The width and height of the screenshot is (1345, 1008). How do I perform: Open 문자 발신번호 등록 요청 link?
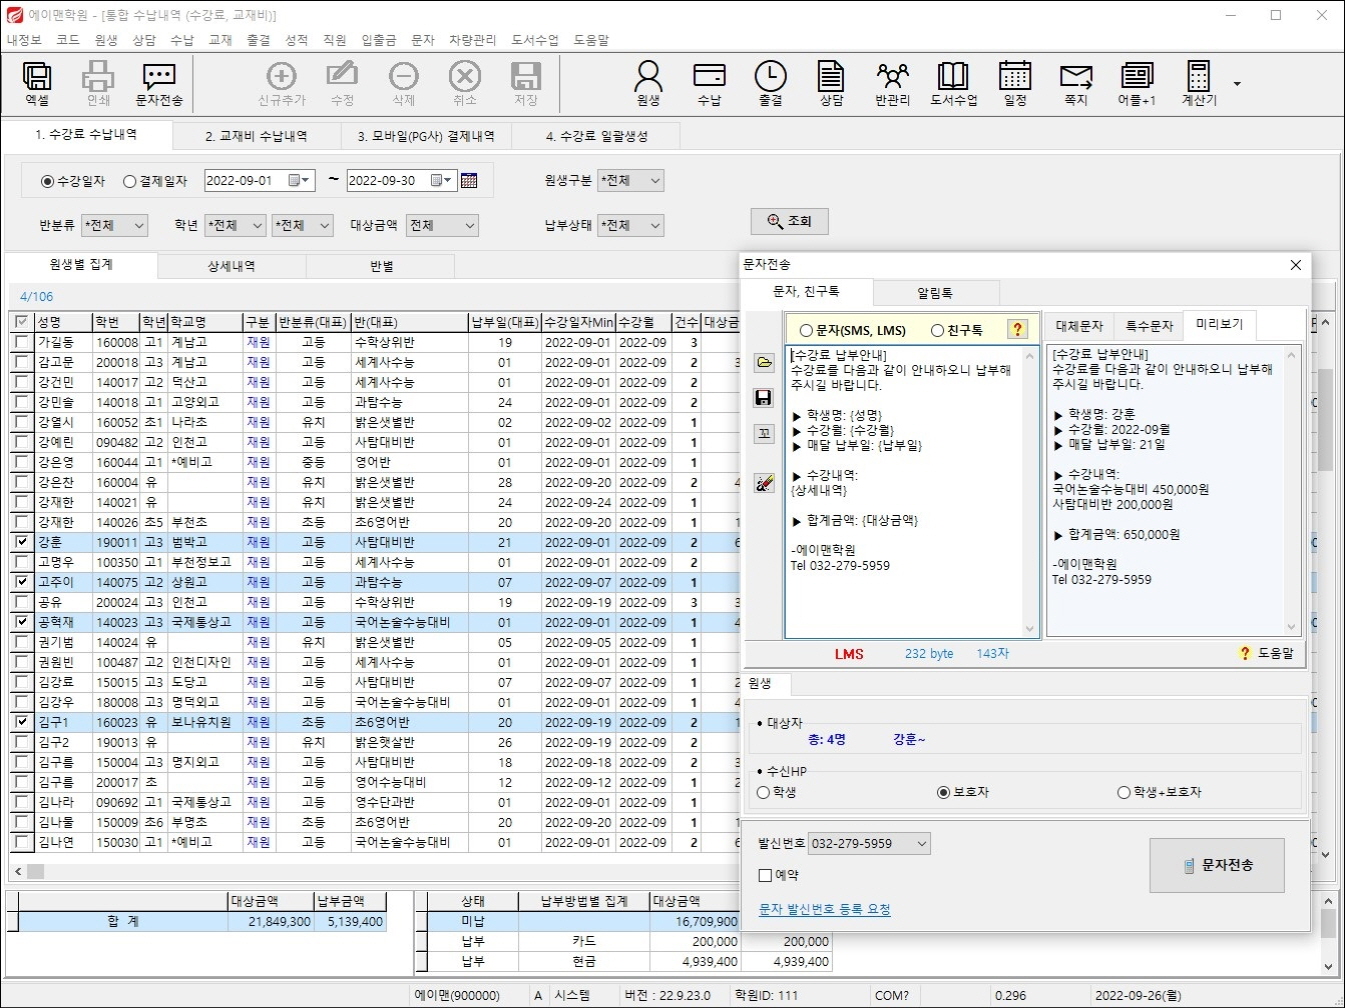click(824, 909)
